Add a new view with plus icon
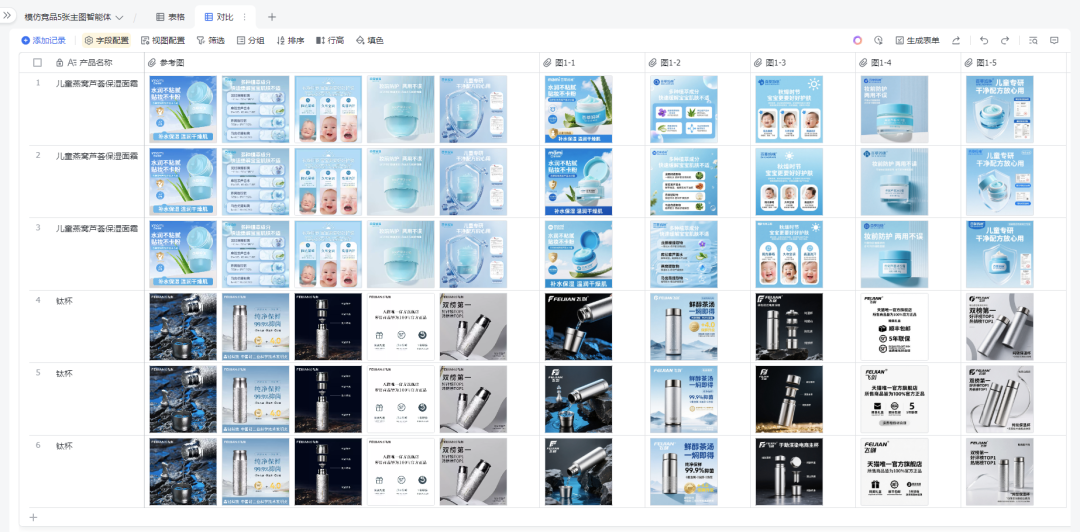 [271, 17]
